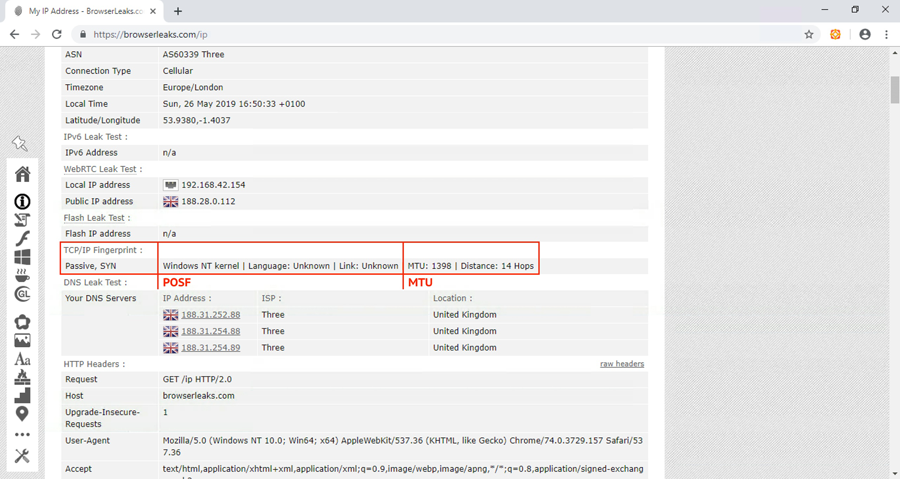Open the Windows logo (Silverlight) icon
This screenshot has width=900, height=479.
[x=22, y=257]
